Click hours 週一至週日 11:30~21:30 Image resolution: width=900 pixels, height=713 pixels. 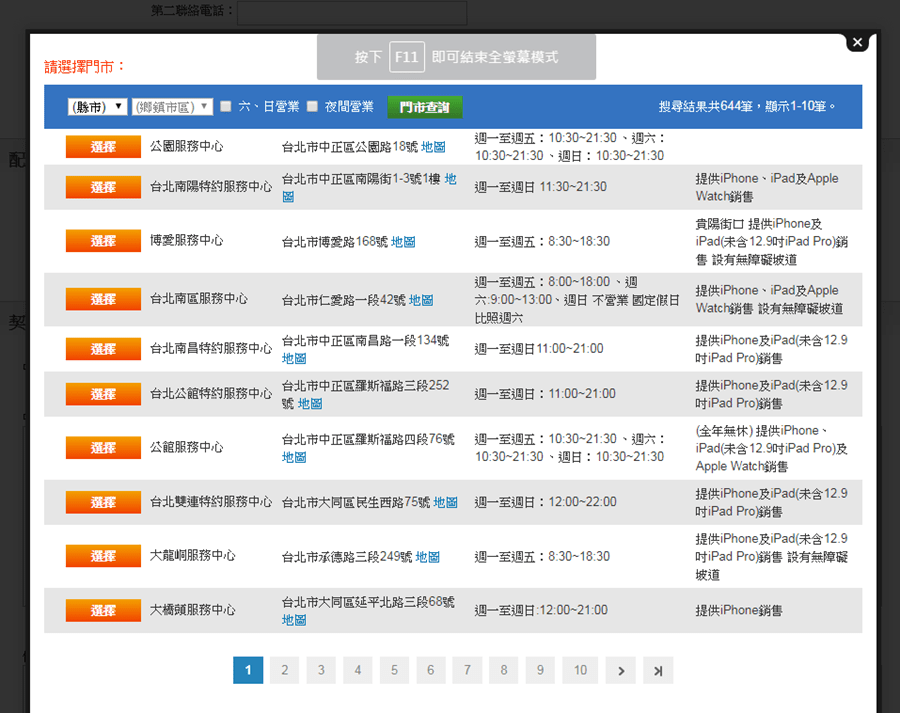click(541, 187)
